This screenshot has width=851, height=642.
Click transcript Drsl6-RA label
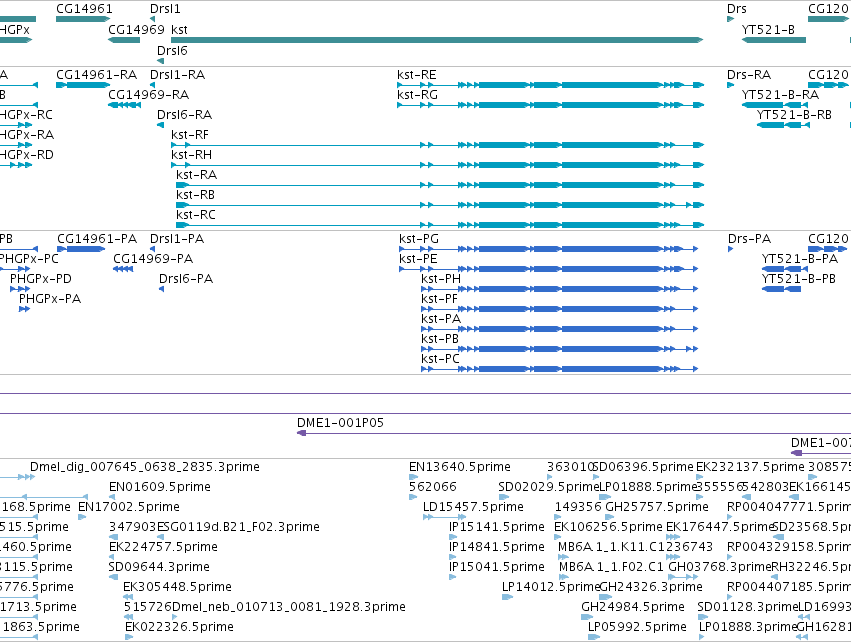click(185, 115)
